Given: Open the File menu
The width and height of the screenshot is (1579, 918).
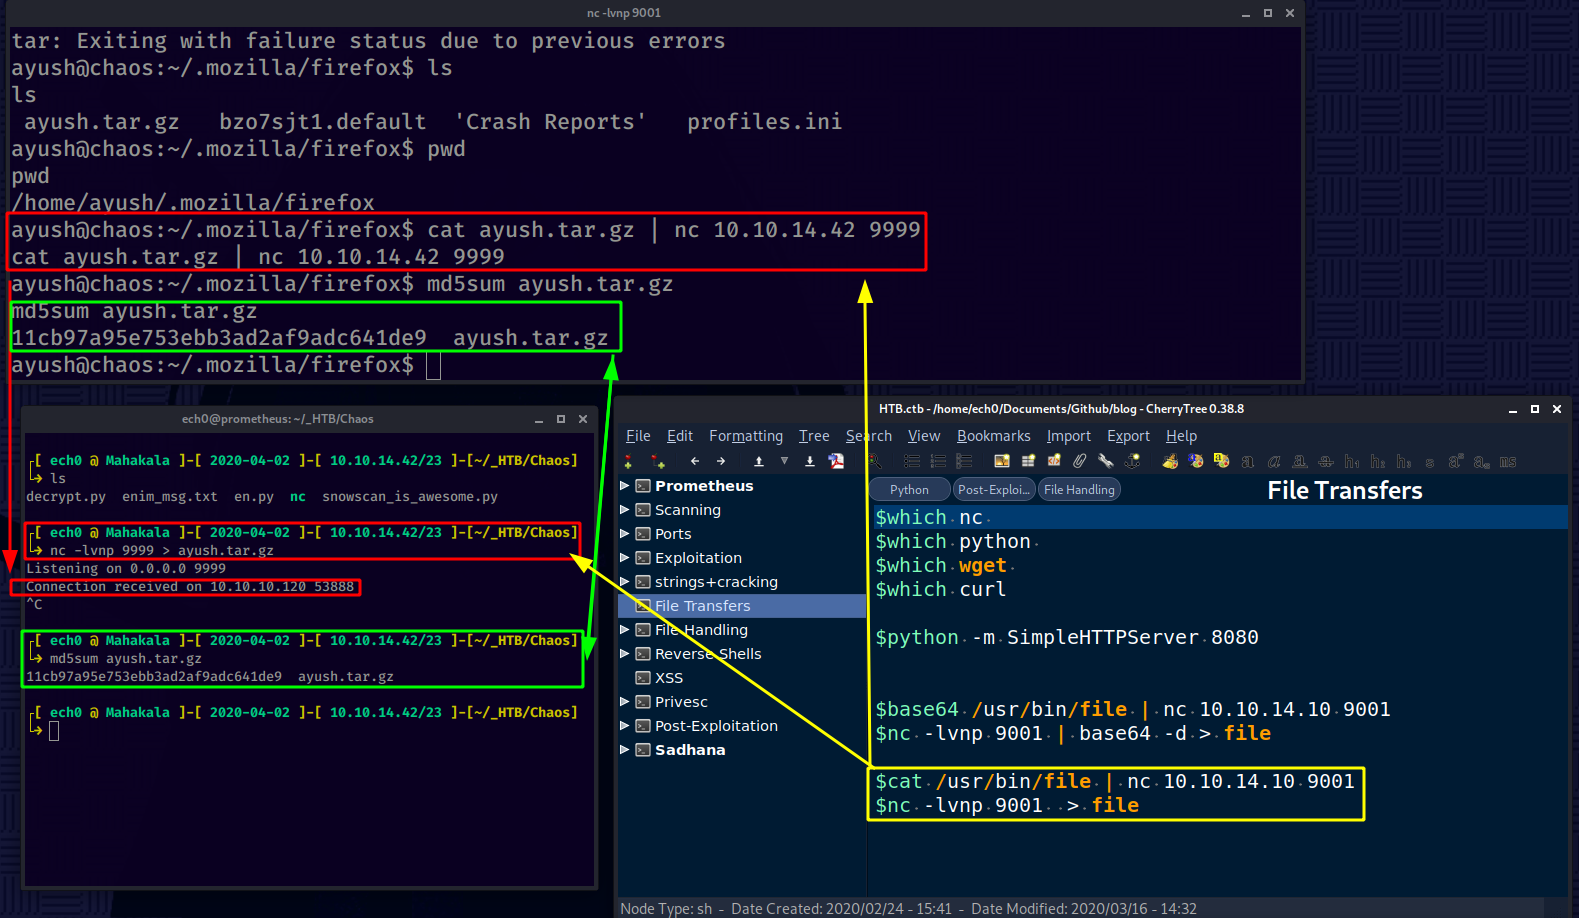Looking at the screenshot, I should pos(638,436).
